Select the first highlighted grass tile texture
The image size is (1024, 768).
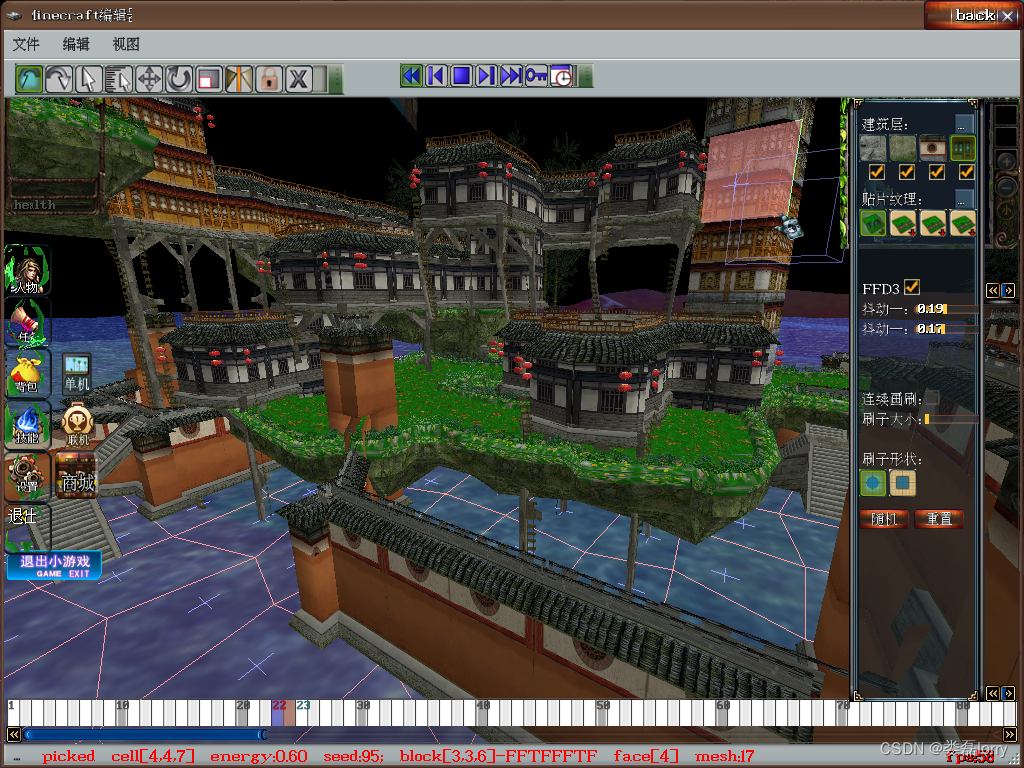(x=873, y=223)
